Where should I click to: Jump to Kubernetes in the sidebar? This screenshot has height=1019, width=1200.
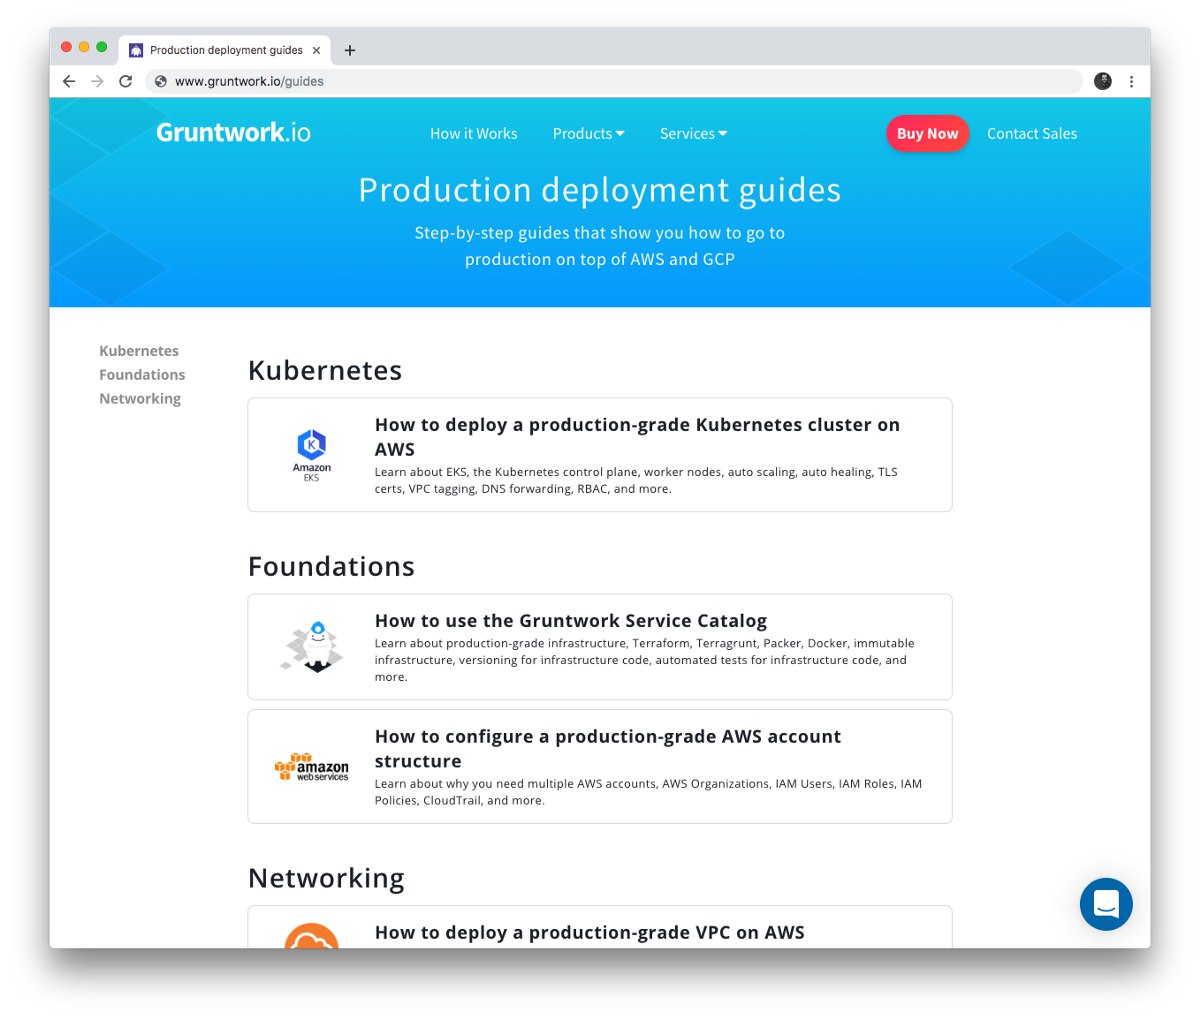coord(139,351)
